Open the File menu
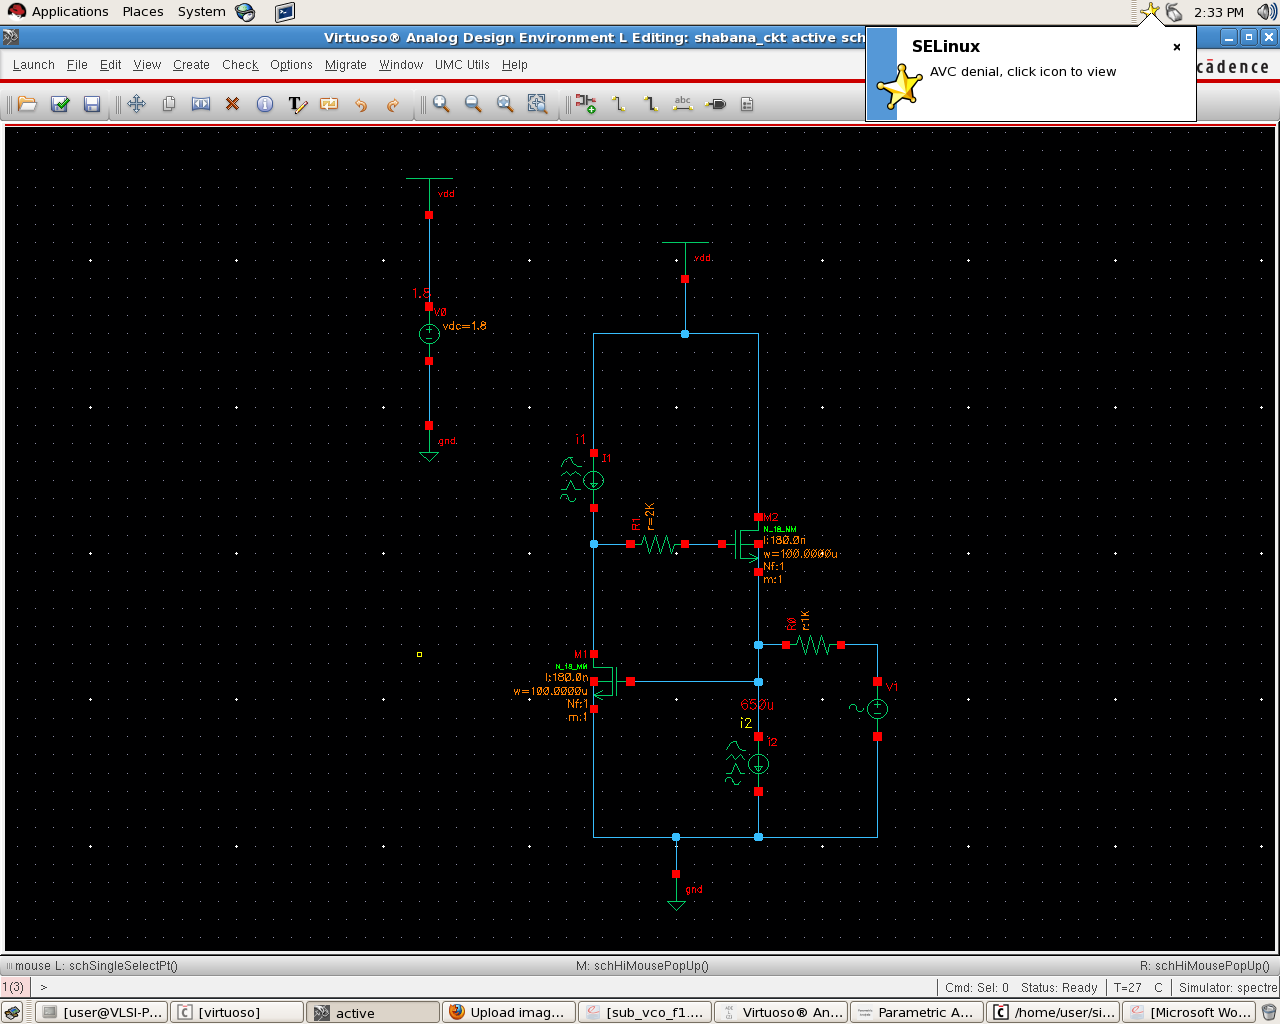The image size is (1280, 1024). (77, 65)
